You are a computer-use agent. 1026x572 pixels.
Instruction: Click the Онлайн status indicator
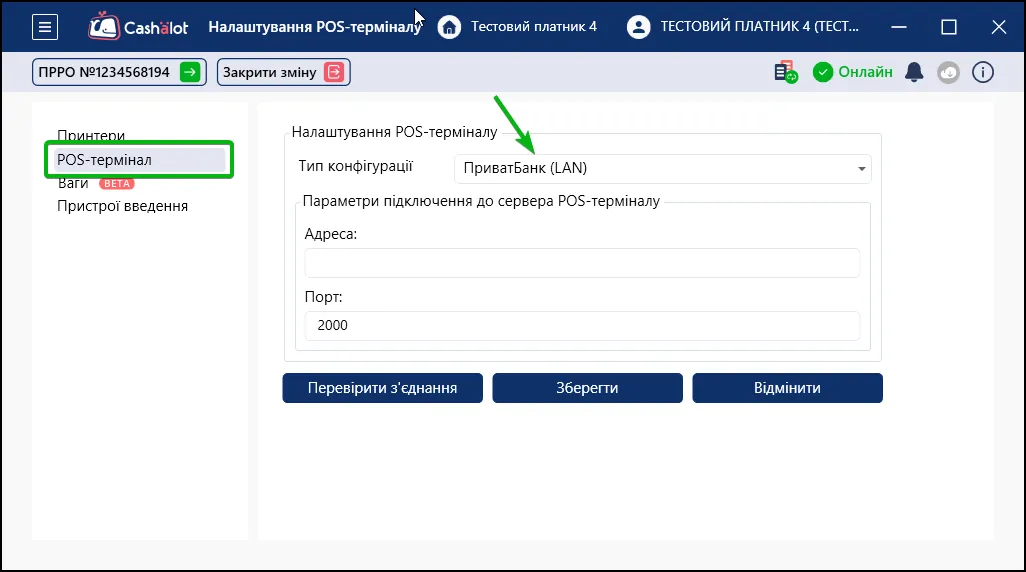[x=853, y=72]
